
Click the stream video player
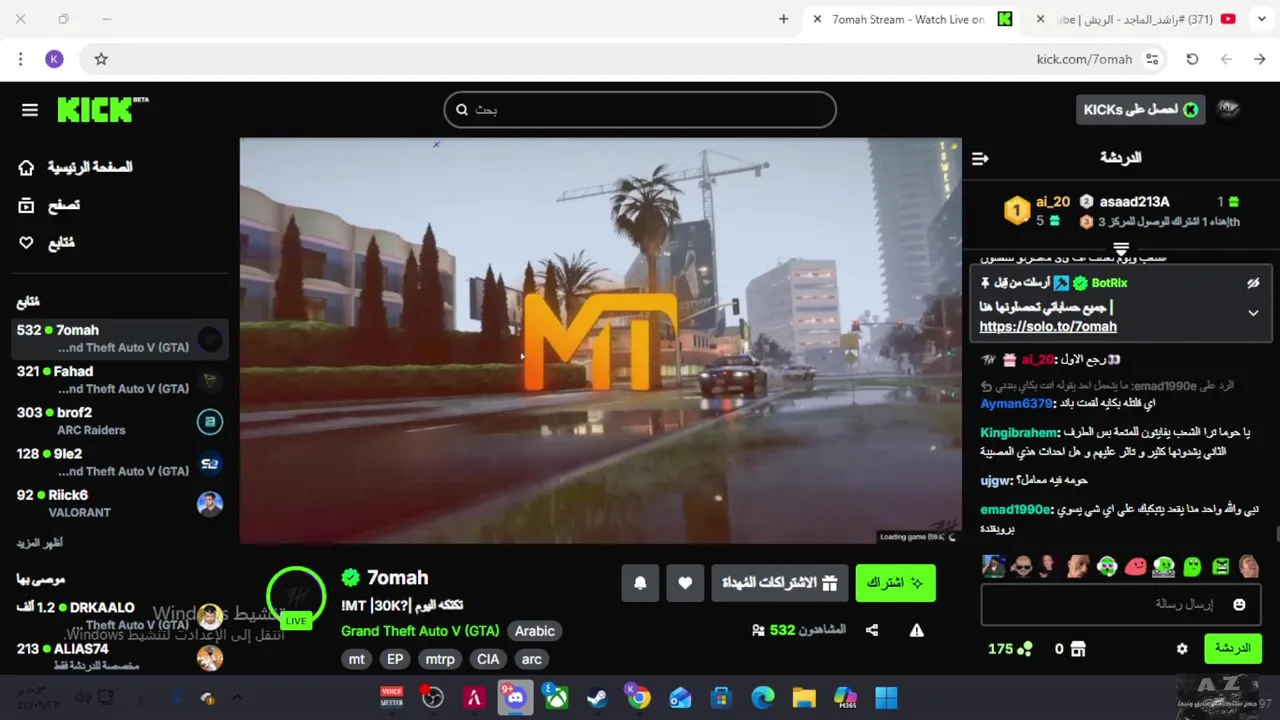(600, 341)
